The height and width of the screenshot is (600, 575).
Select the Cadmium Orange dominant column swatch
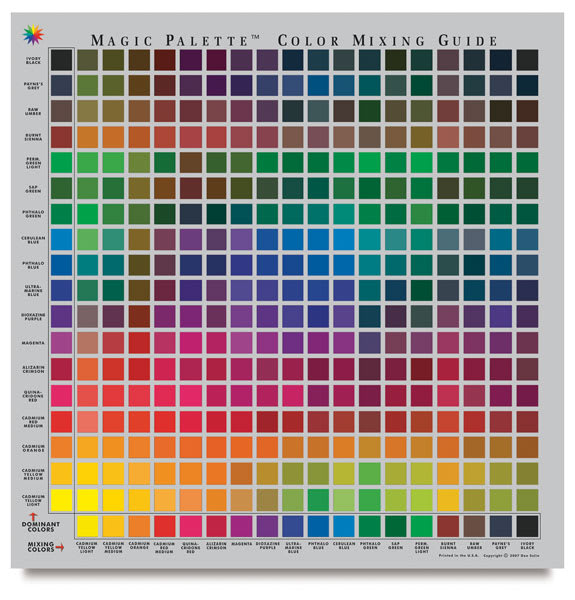pos(61,448)
